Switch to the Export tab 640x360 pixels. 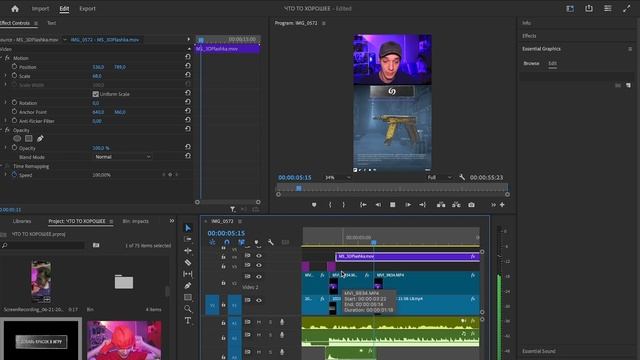click(87, 9)
